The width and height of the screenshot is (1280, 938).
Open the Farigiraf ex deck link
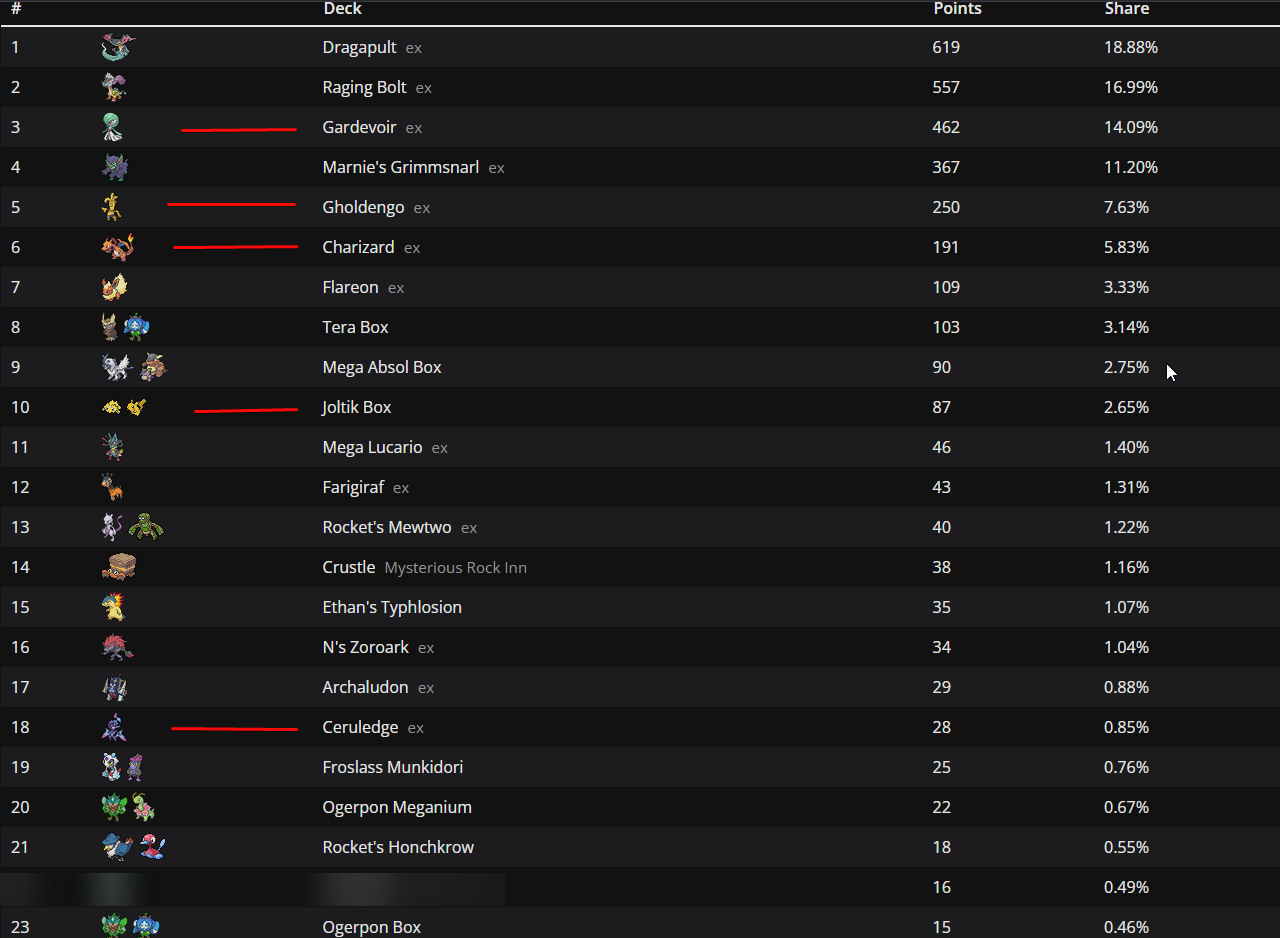pyautogui.click(x=366, y=487)
